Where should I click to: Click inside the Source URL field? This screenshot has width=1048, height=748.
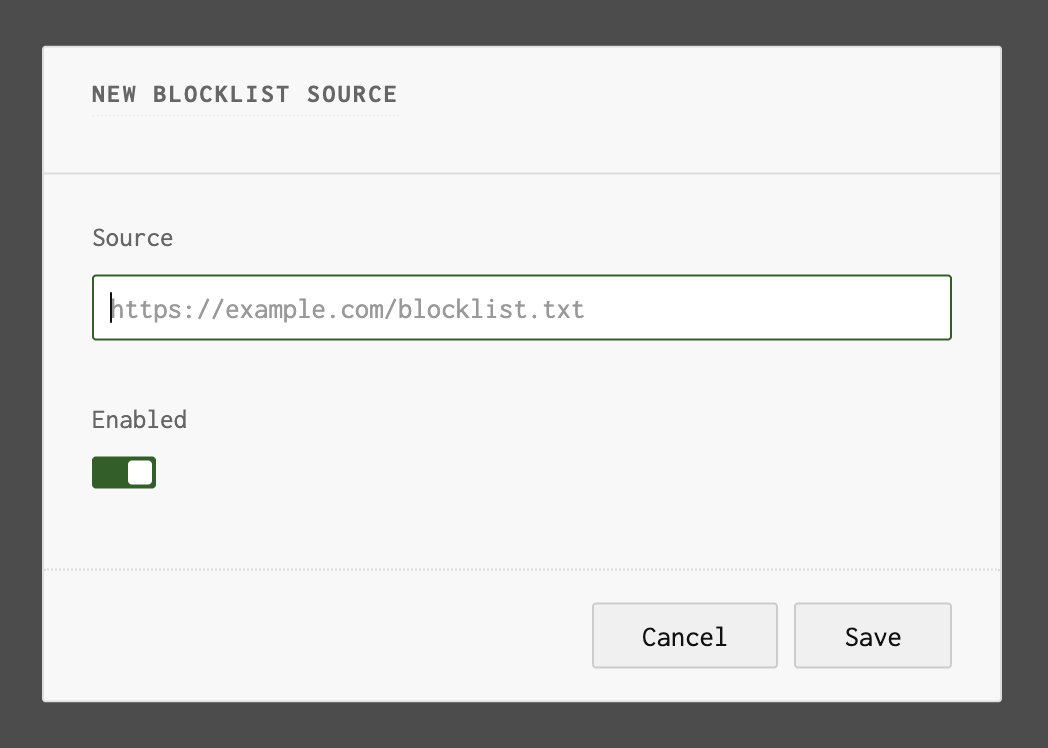tap(520, 308)
